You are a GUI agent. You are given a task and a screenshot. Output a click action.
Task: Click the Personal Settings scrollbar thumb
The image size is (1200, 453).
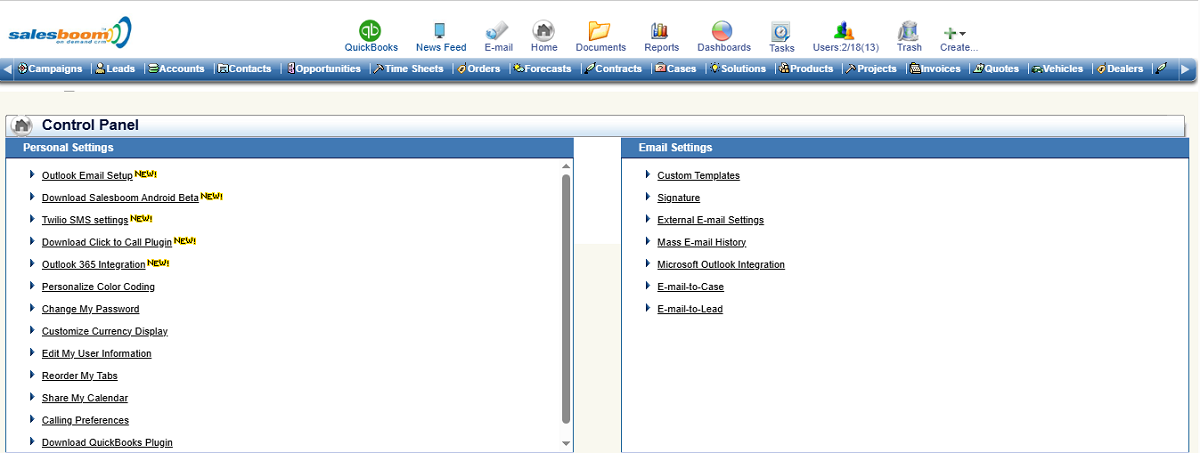click(x=566, y=299)
